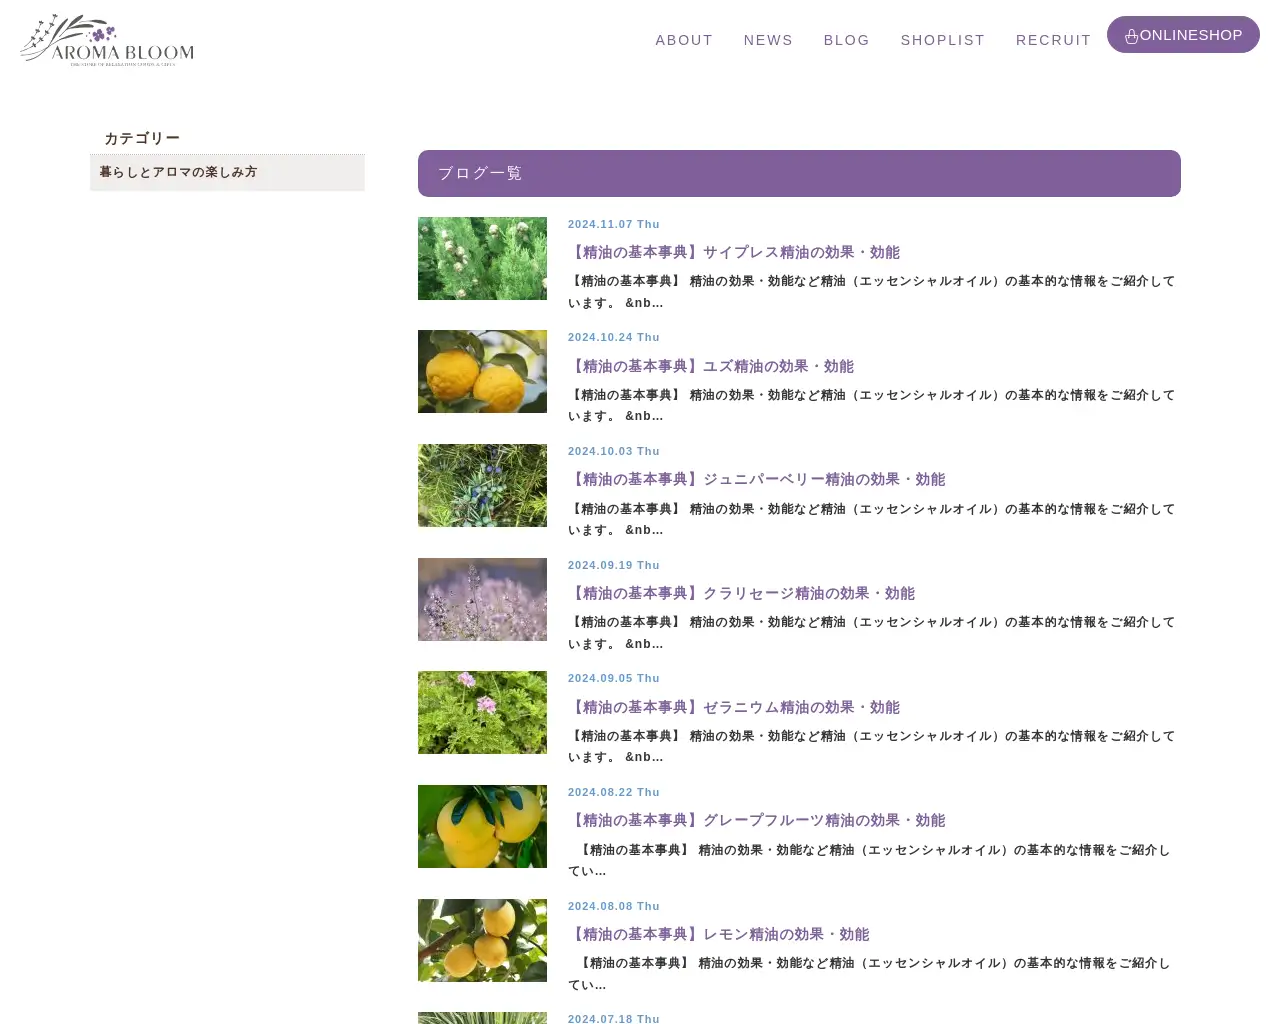
Task: Click the ブログ一覧 header banner
Action: coord(799,173)
